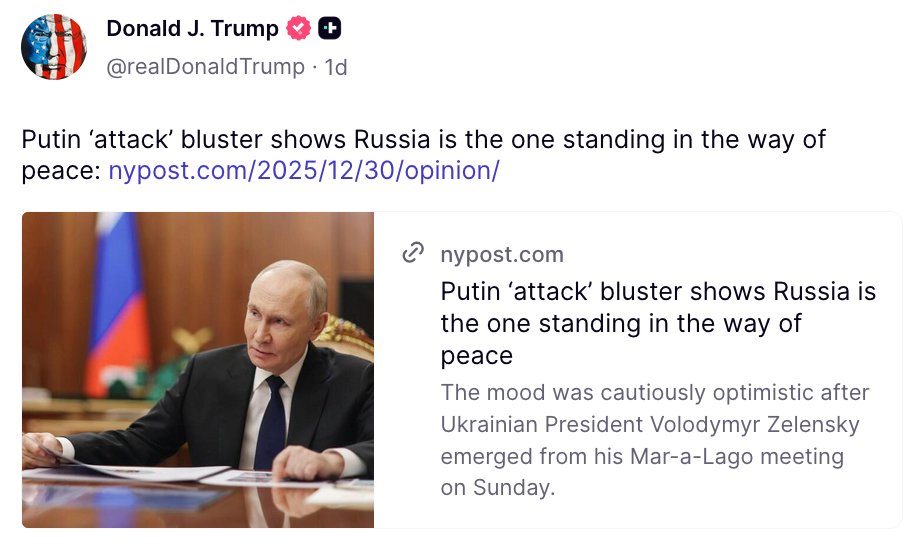Click the article preview photo thumbnail
922x558 pixels.
point(198,369)
